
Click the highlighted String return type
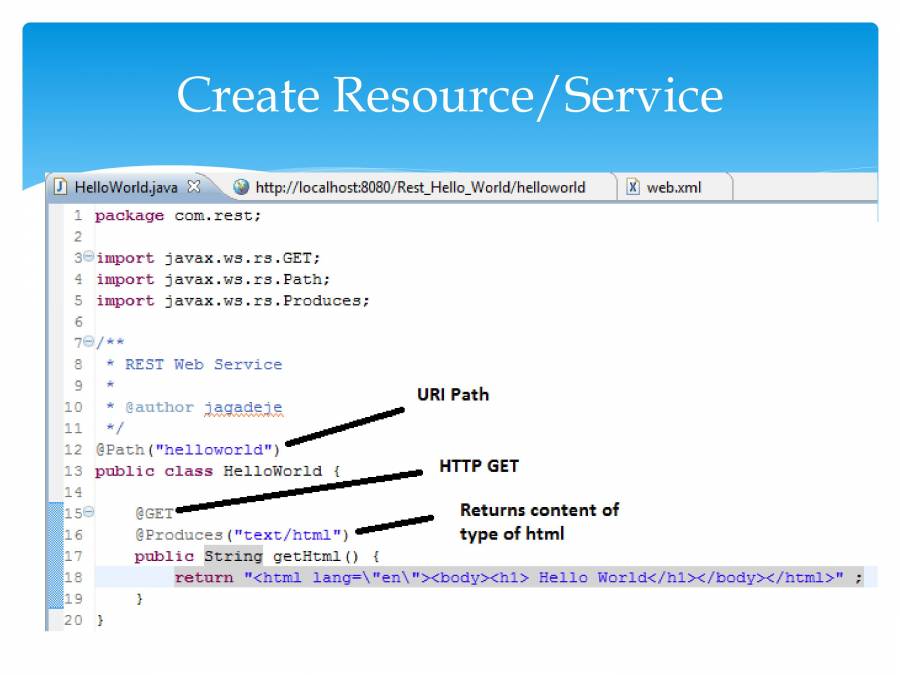tap(232, 556)
